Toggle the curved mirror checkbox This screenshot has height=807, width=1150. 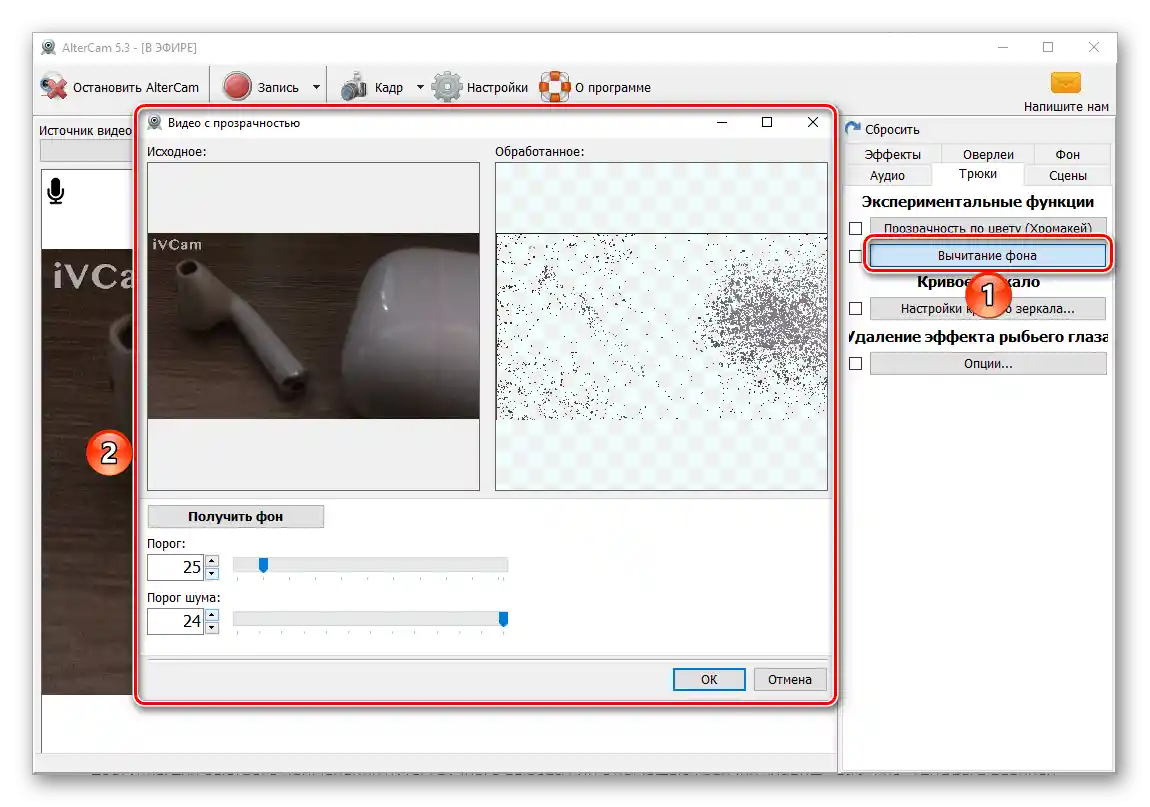[x=855, y=308]
